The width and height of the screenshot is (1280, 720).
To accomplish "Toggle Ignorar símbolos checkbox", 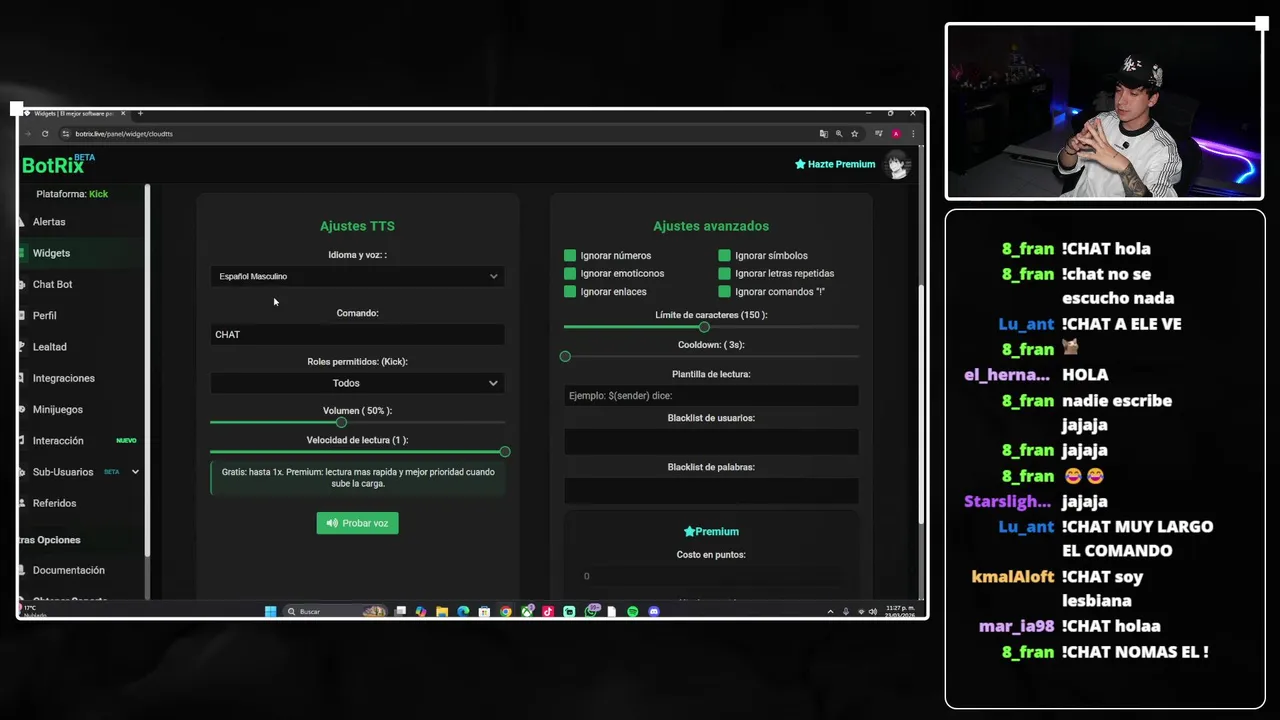I will point(724,256).
